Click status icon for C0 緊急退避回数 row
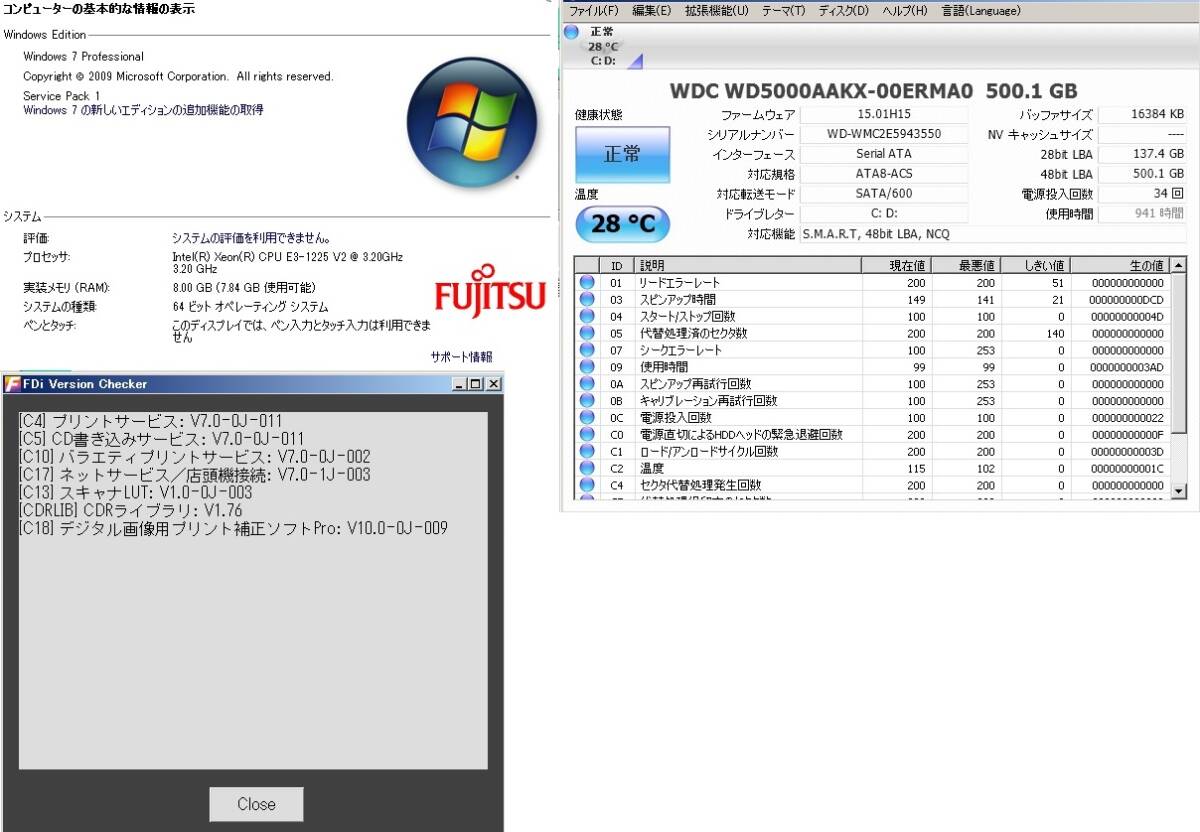Image resolution: width=1200 pixels, height=832 pixels. pos(587,435)
